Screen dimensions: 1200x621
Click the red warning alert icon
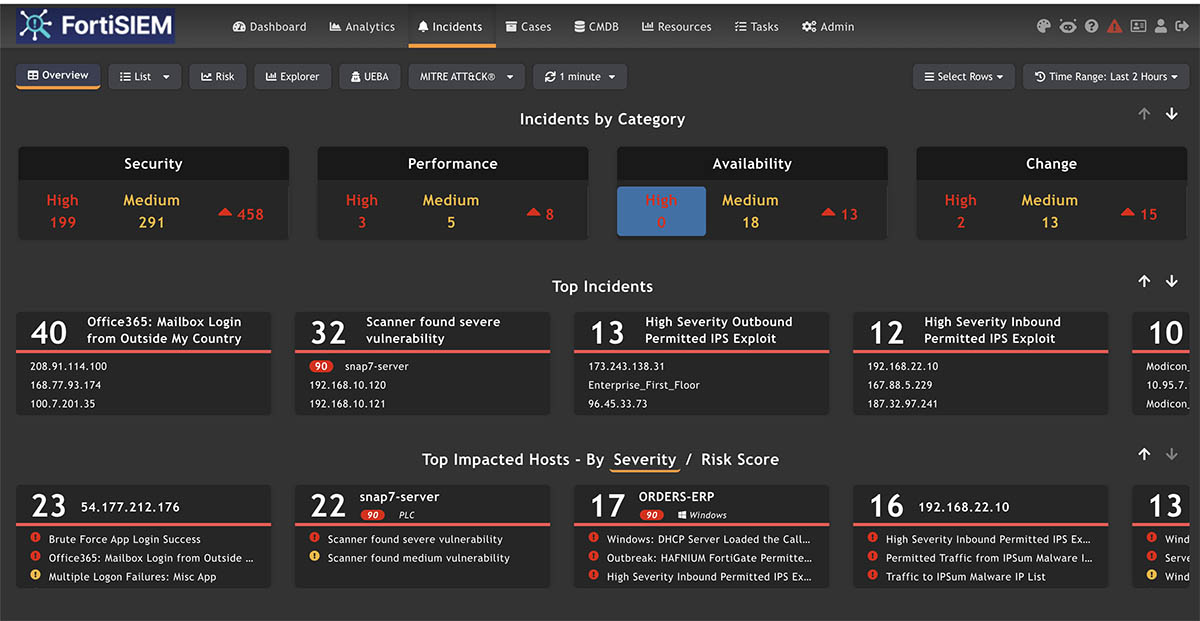coord(1115,27)
